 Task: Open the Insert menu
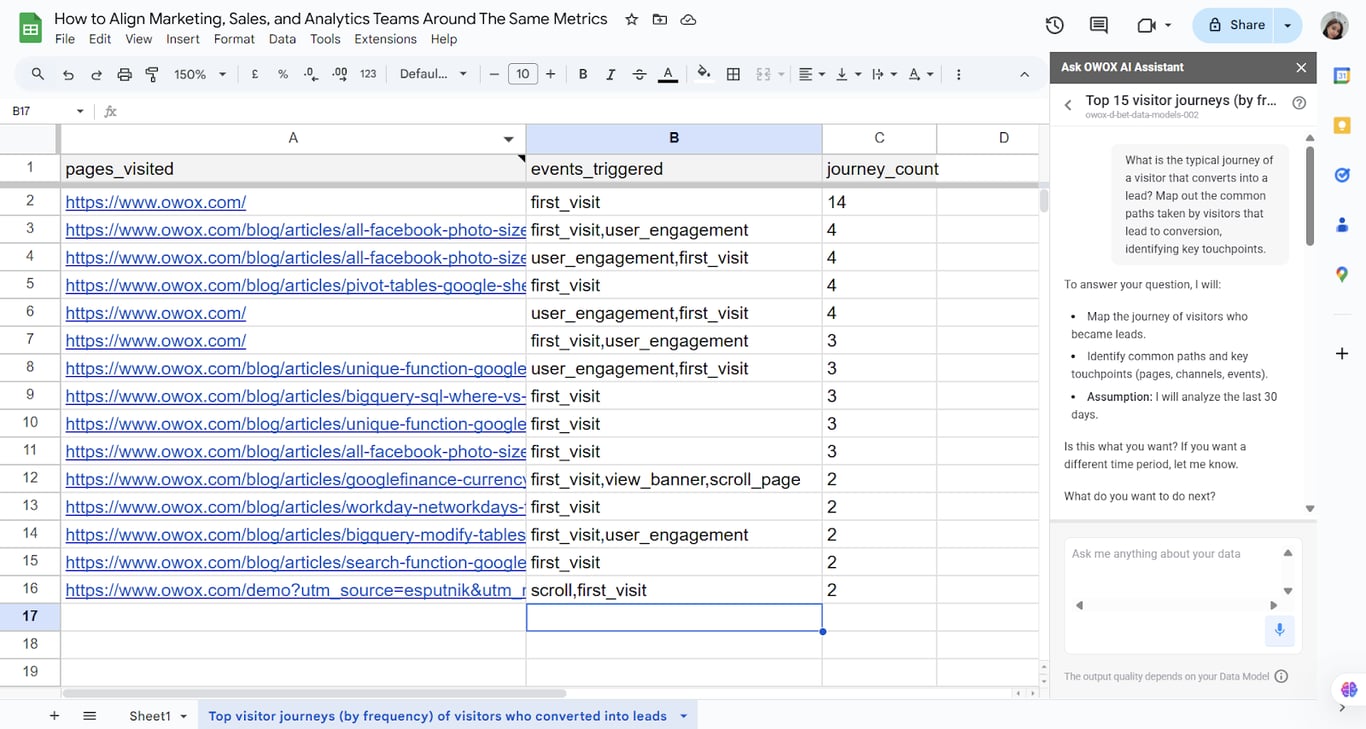pyautogui.click(x=183, y=39)
